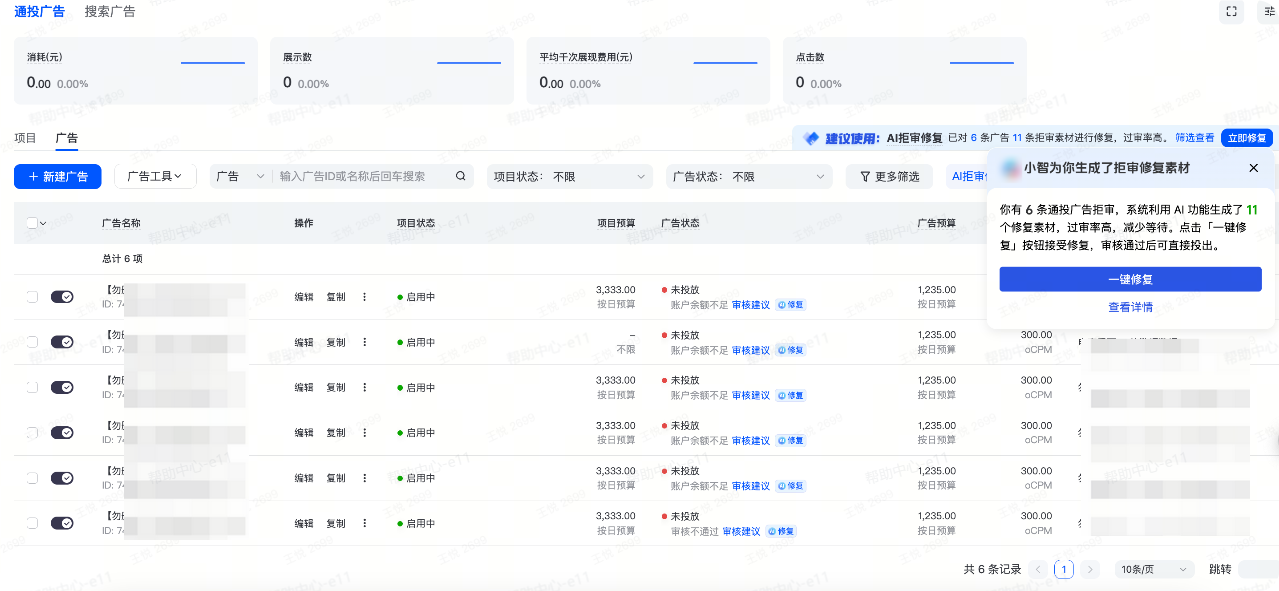The width and height of the screenshot is (1279, 591).
Task: Select the 广告 tab above the table
Action: click(67, 138)
